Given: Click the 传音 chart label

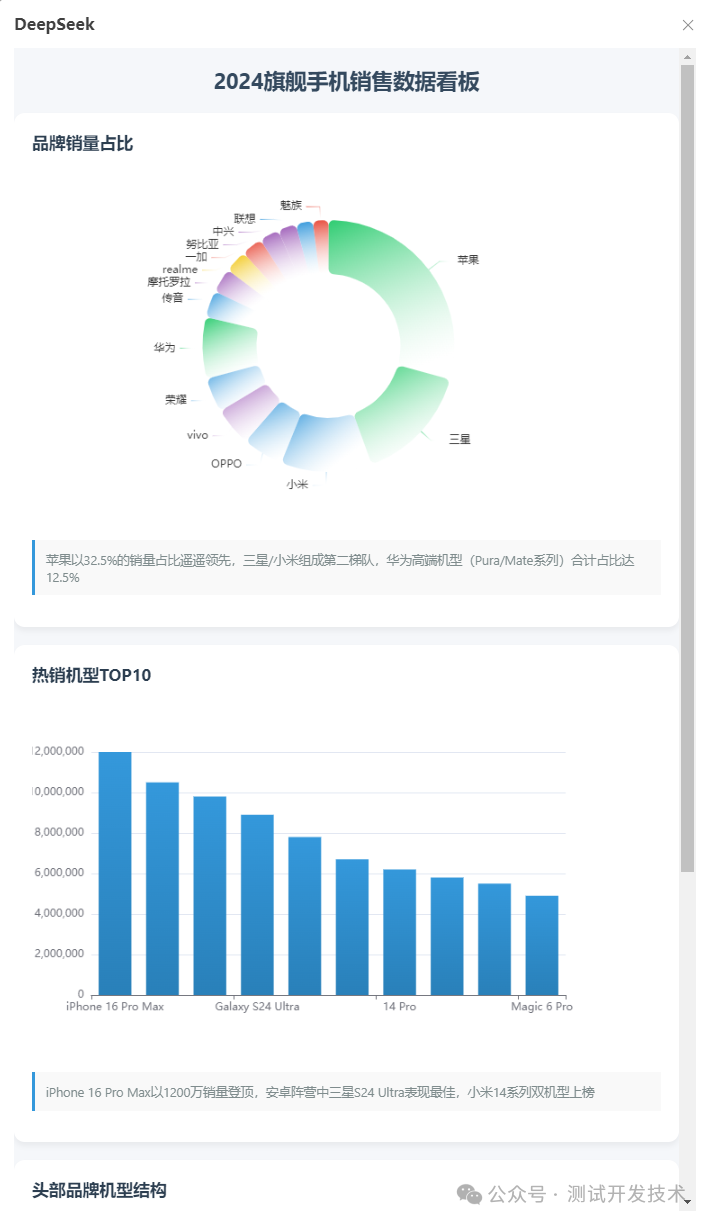Looking at the screenshot, I should (172, 298).
